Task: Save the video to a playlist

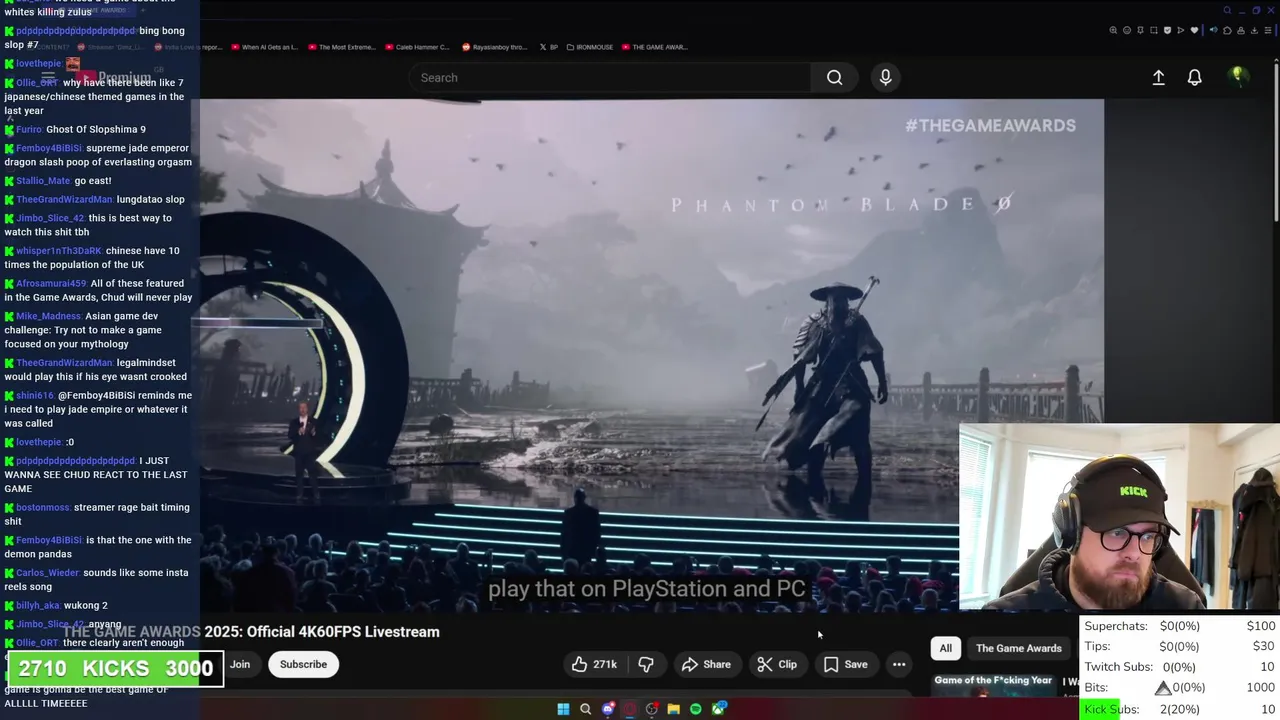Action: [x=845, y=664]
